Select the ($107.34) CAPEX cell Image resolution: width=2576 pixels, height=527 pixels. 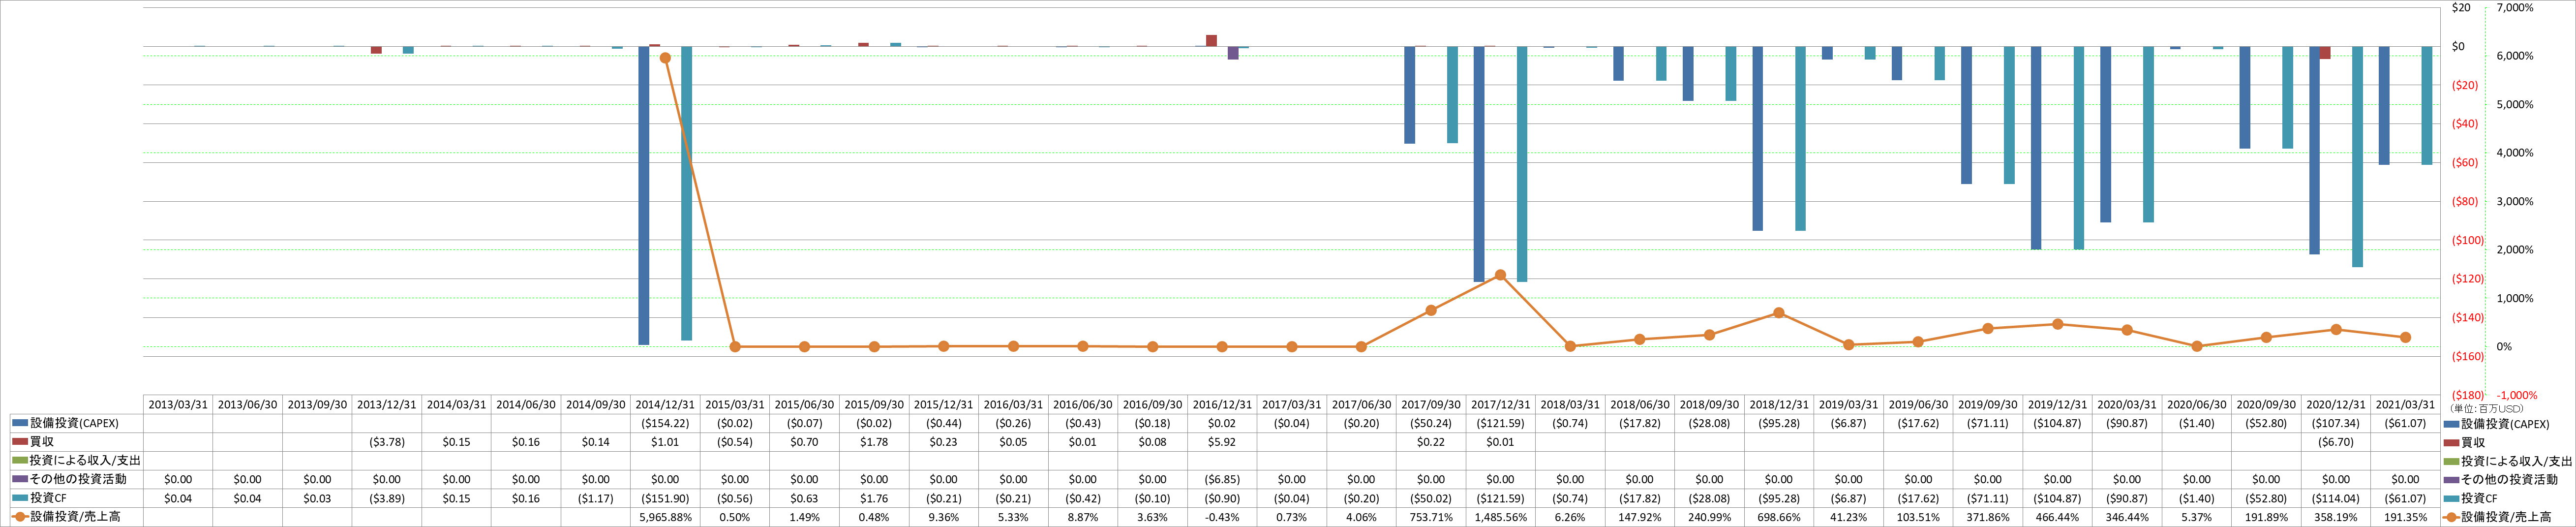[2336, 423]
